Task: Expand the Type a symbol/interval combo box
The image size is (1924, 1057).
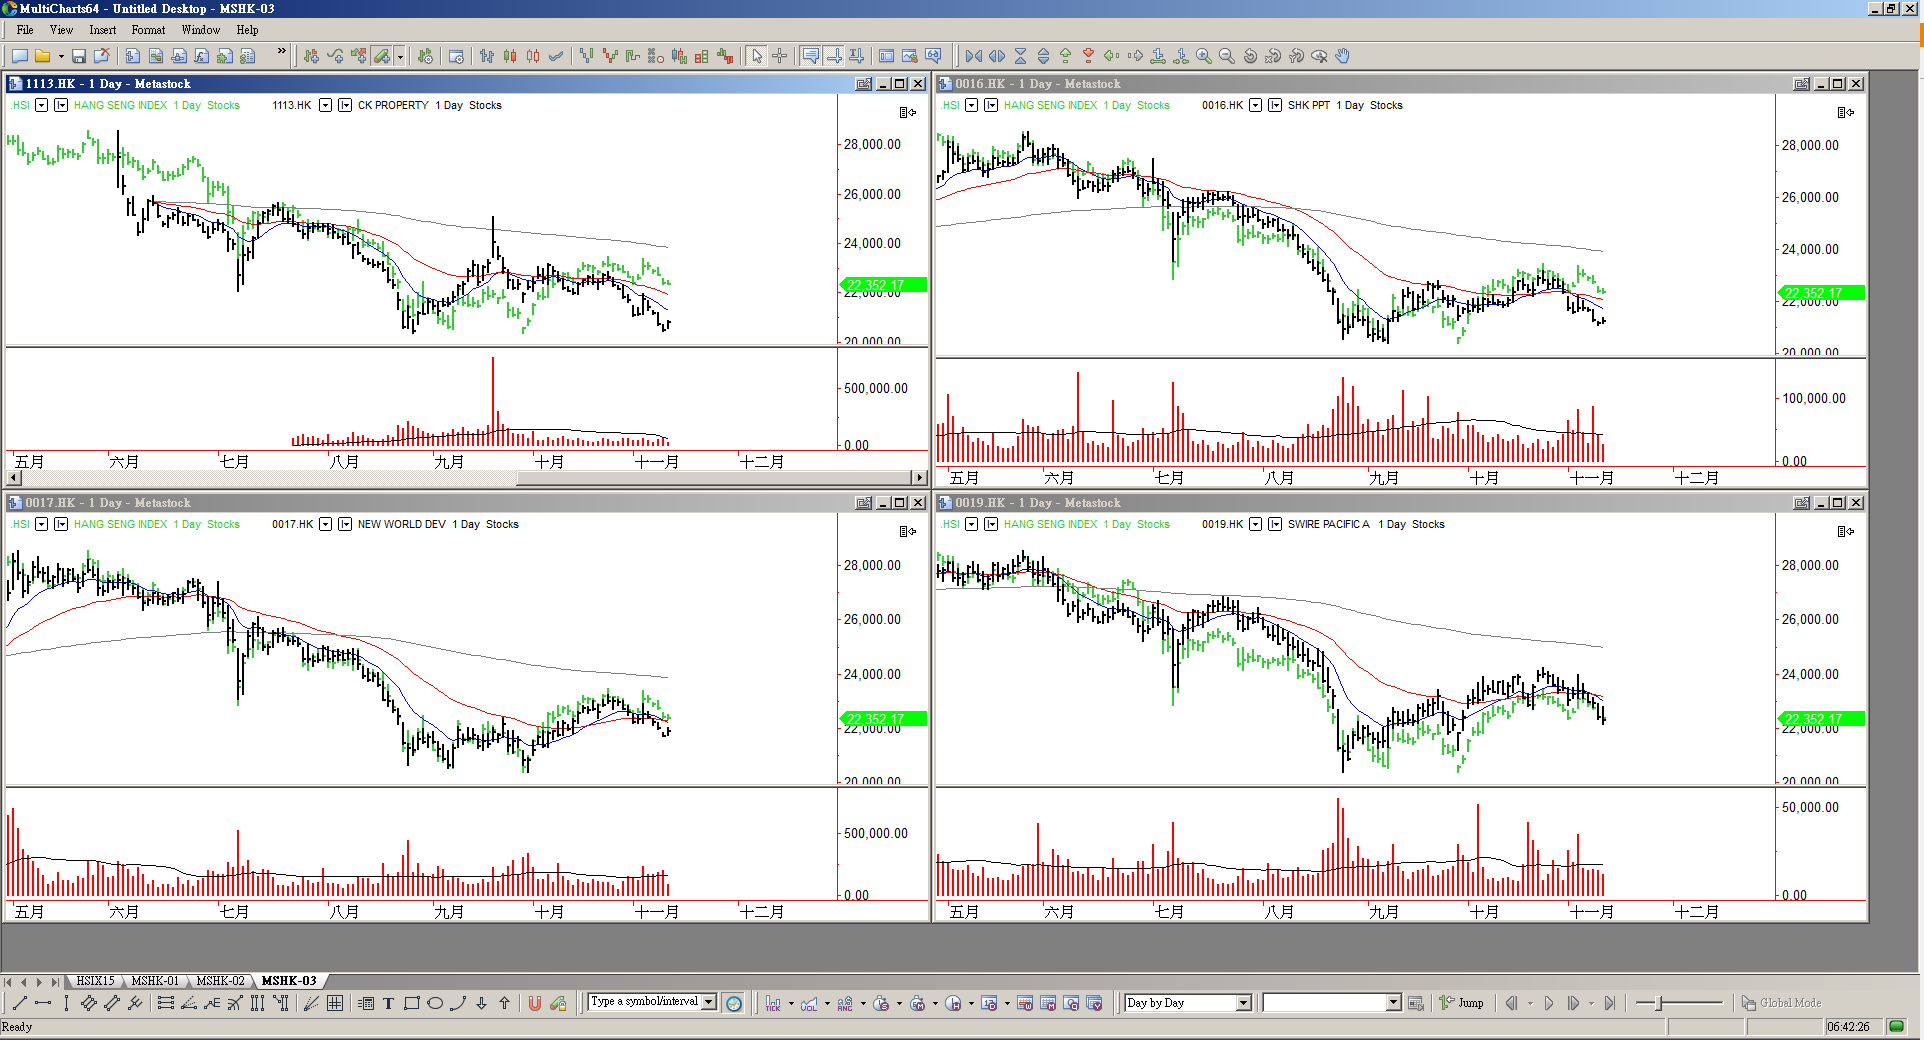Action: (x=709, y=1002)
